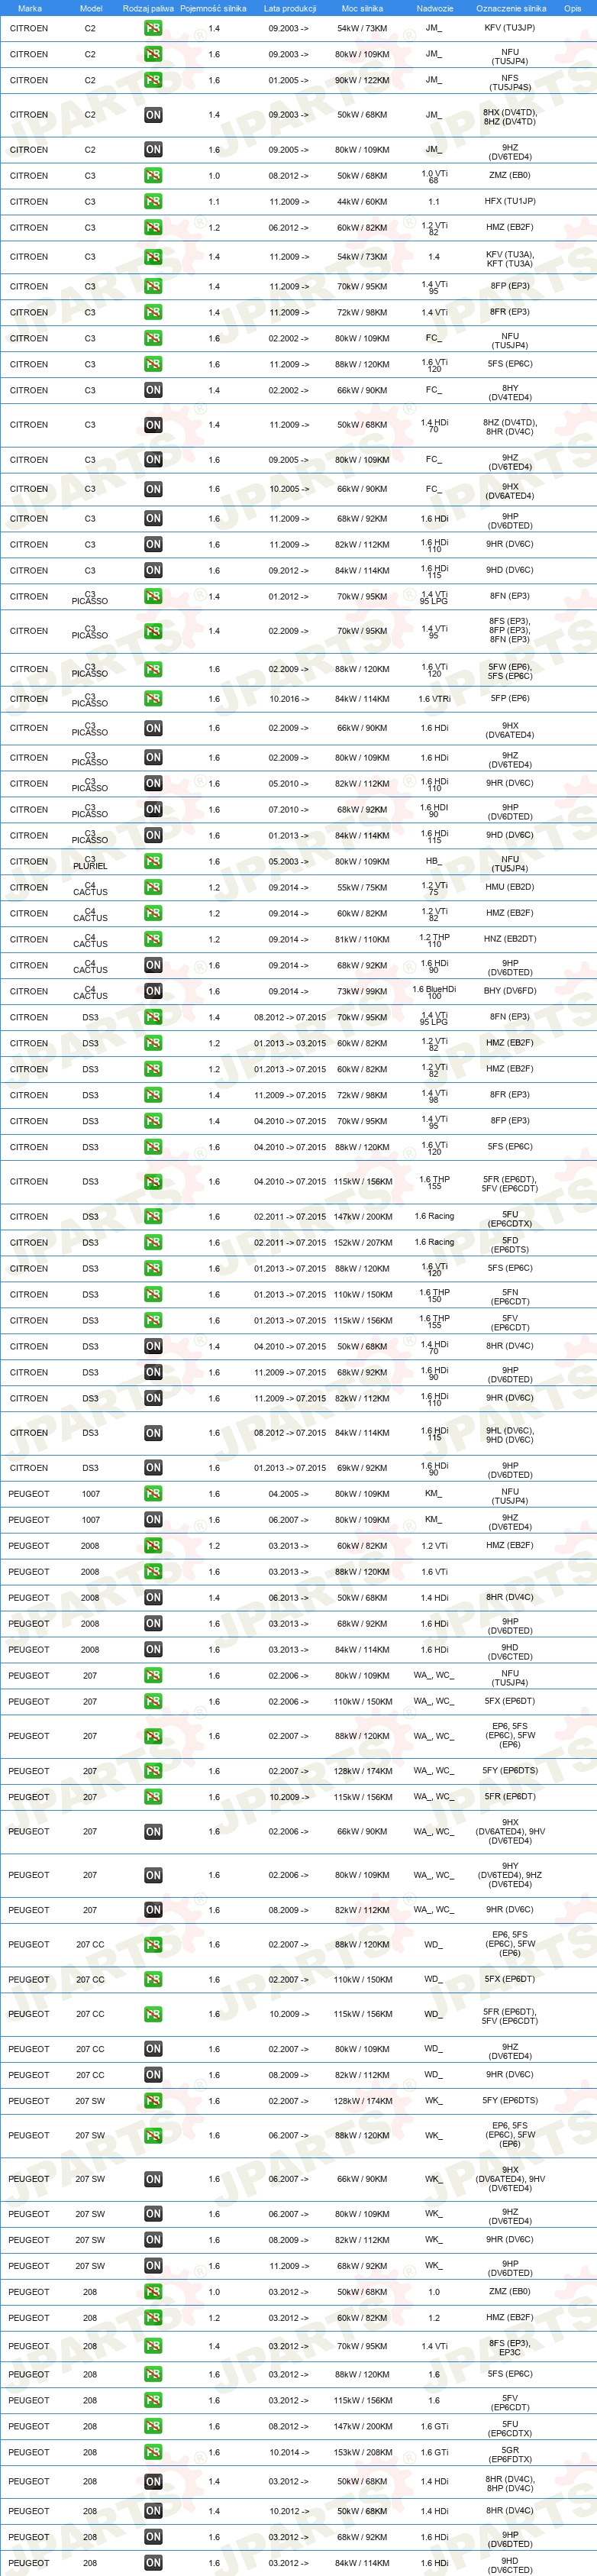Viewport: 597px width, 2576px height.
Task: Click diesel icon for Peugeot 2008 84kW/114KM
Action: (153, 1650)
